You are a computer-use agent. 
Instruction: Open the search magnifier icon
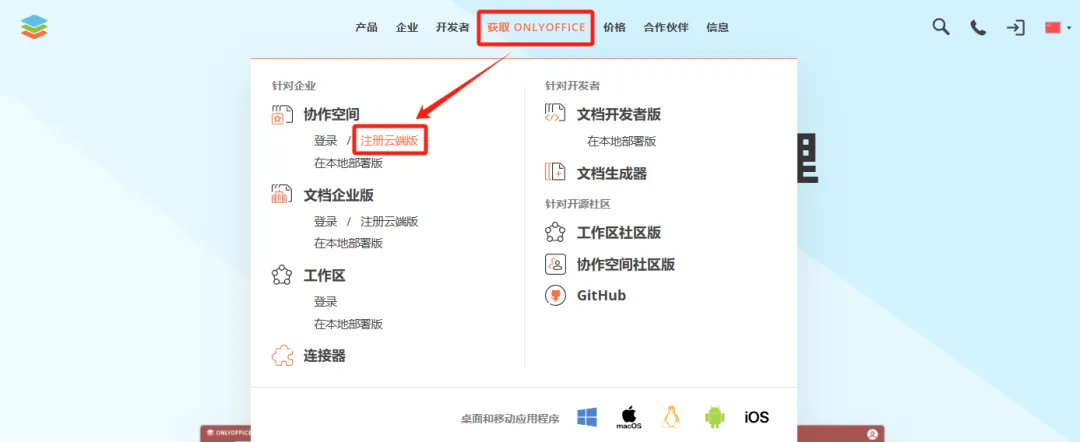tap(941, 27)
